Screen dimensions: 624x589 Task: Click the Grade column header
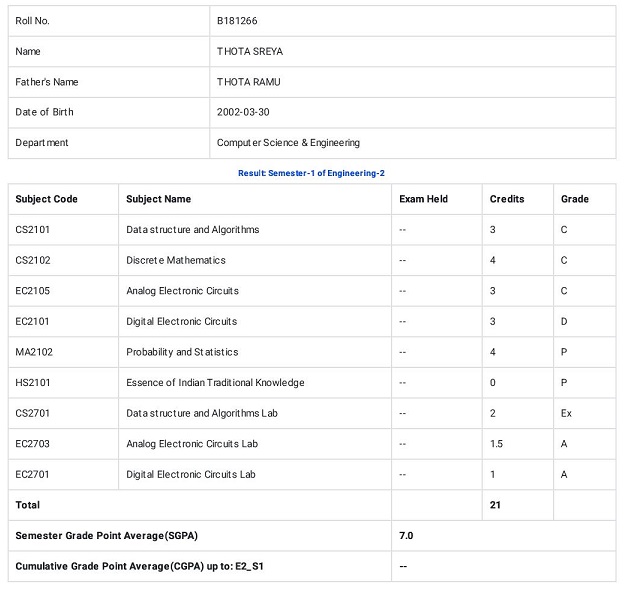pos(575,199)
